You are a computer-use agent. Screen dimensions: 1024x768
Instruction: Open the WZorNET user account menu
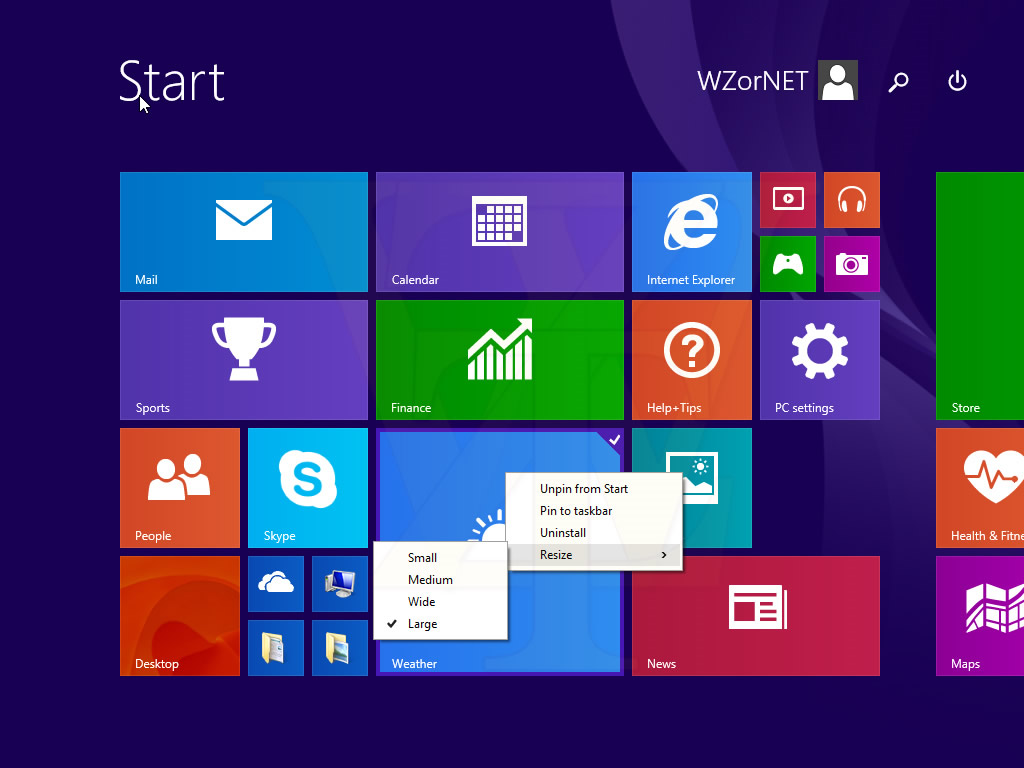[777, 81]
